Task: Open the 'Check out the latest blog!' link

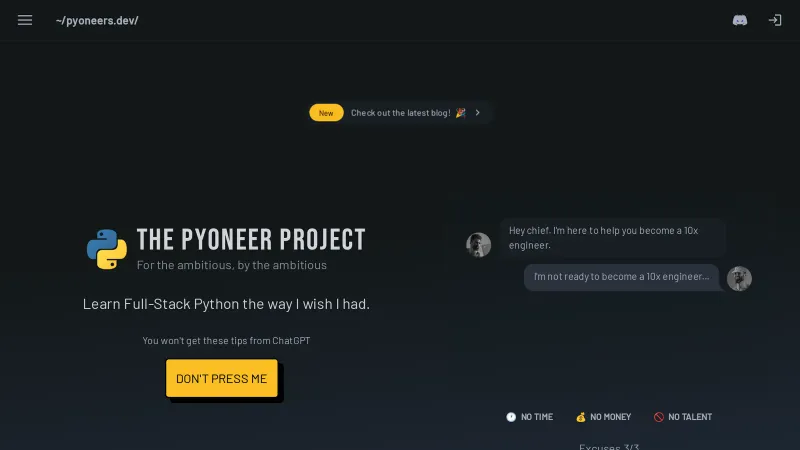Action: tap(400, 113)
